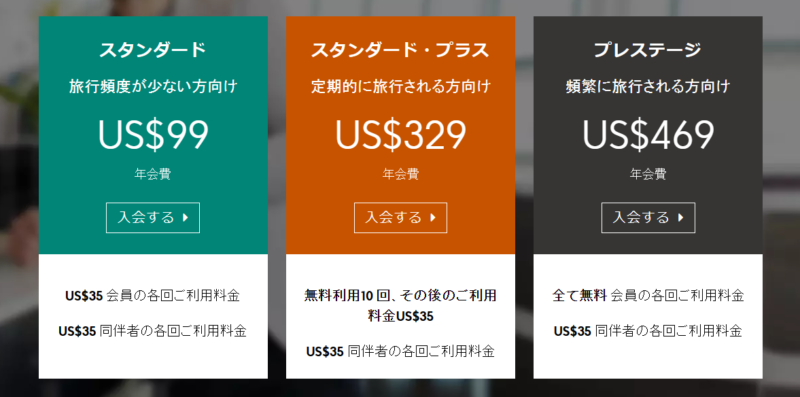Click the arrow icon in the orange card's join button
Viewport: 800px width, 397px height.
433,218
